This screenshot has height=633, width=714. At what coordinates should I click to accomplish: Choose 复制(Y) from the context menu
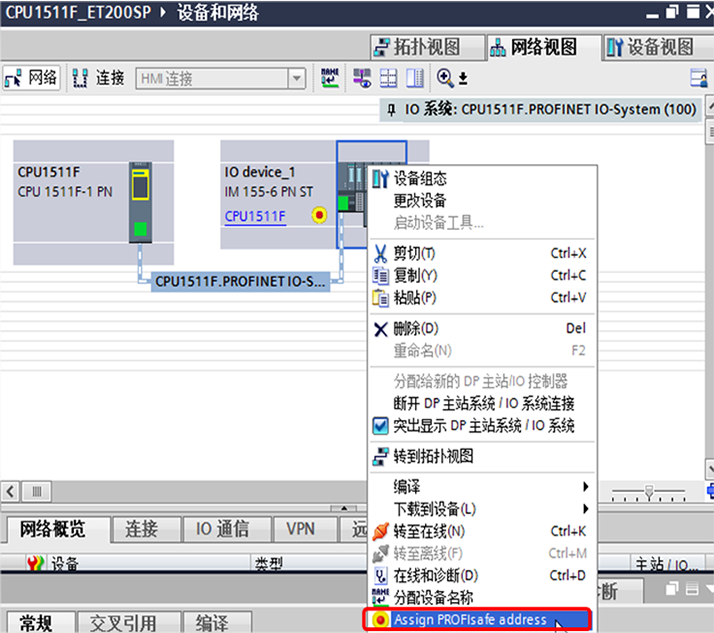coord(482,276)
